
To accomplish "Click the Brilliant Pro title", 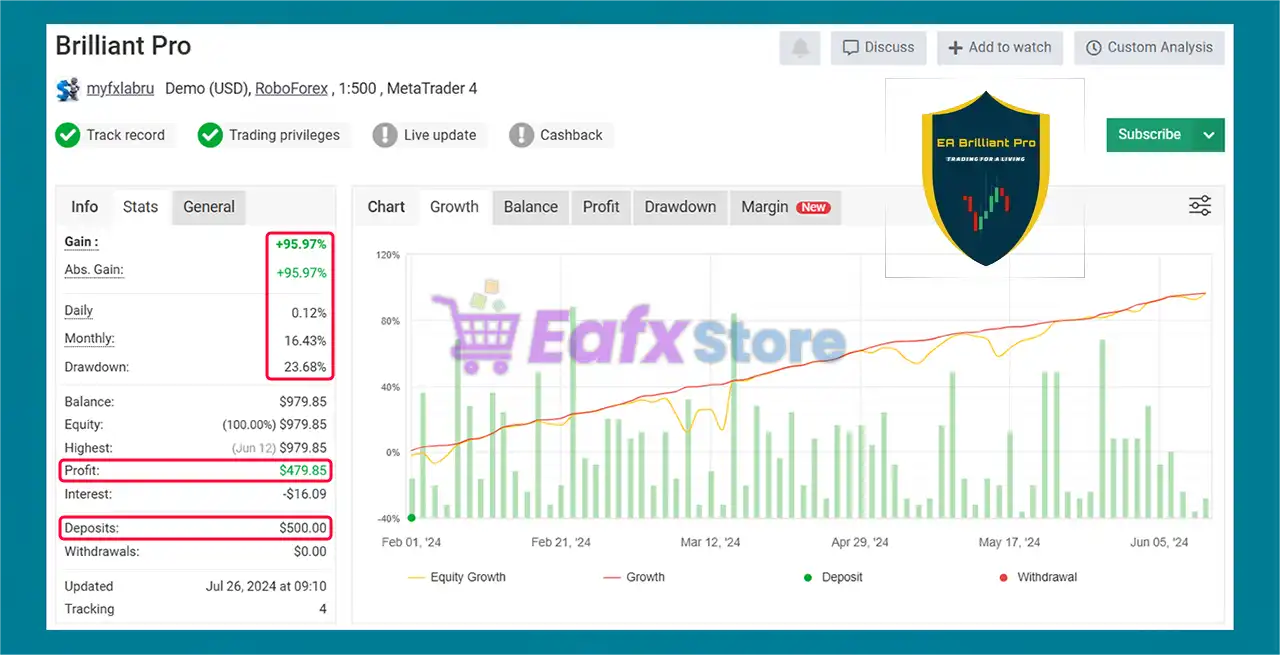I will tap(123, 46).
